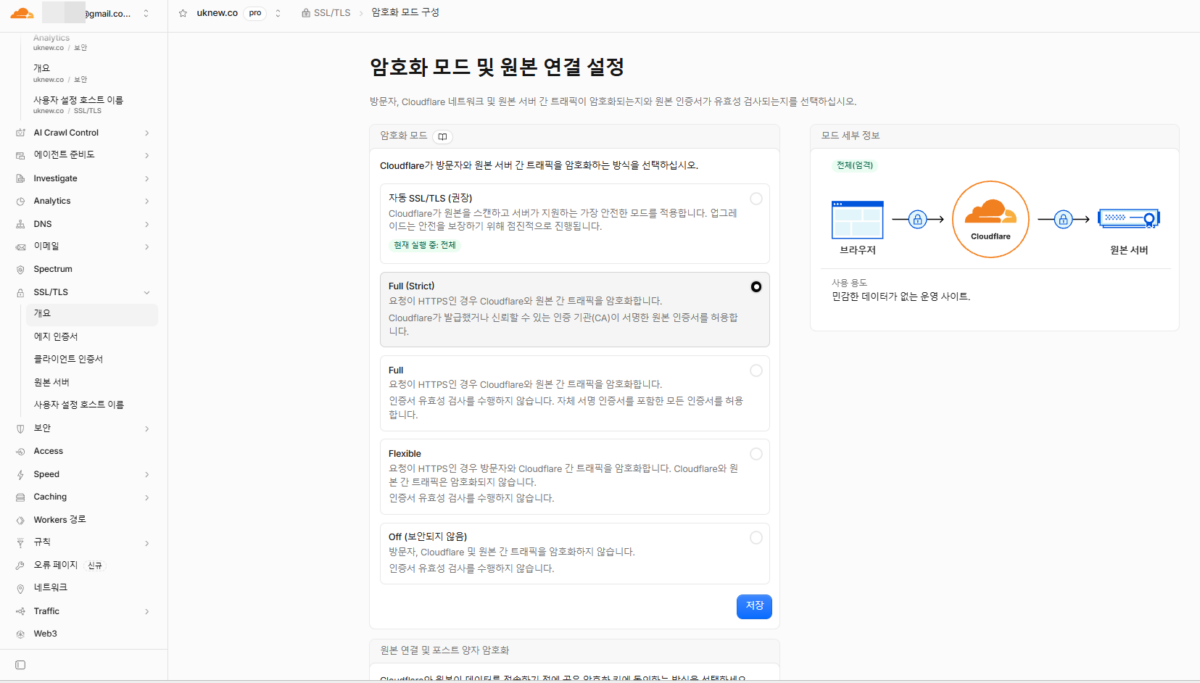Click the Speed lightning bolt icon
The height and width of the screenshot is (683, 1200).
[x=22, y=474]
